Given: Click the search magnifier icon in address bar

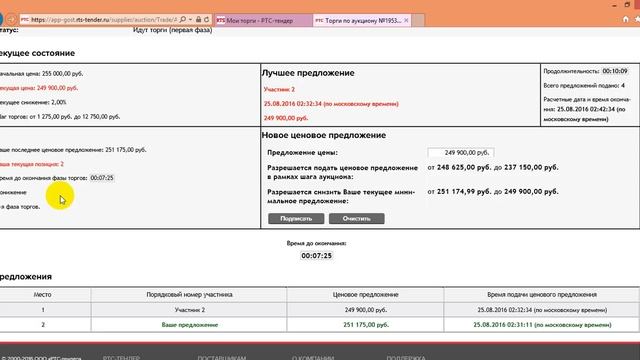Looking at the screenshot, I should coord(183,19).
